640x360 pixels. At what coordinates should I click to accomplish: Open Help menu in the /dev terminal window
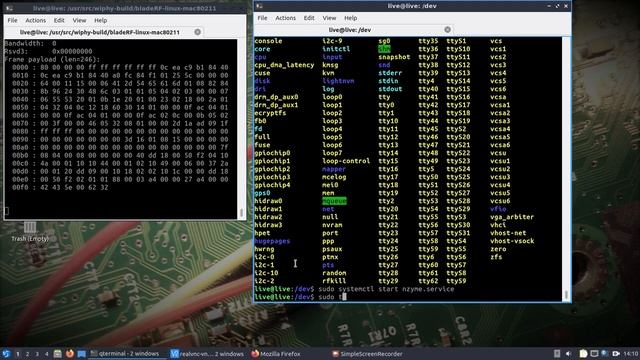(x=350, y=18)
